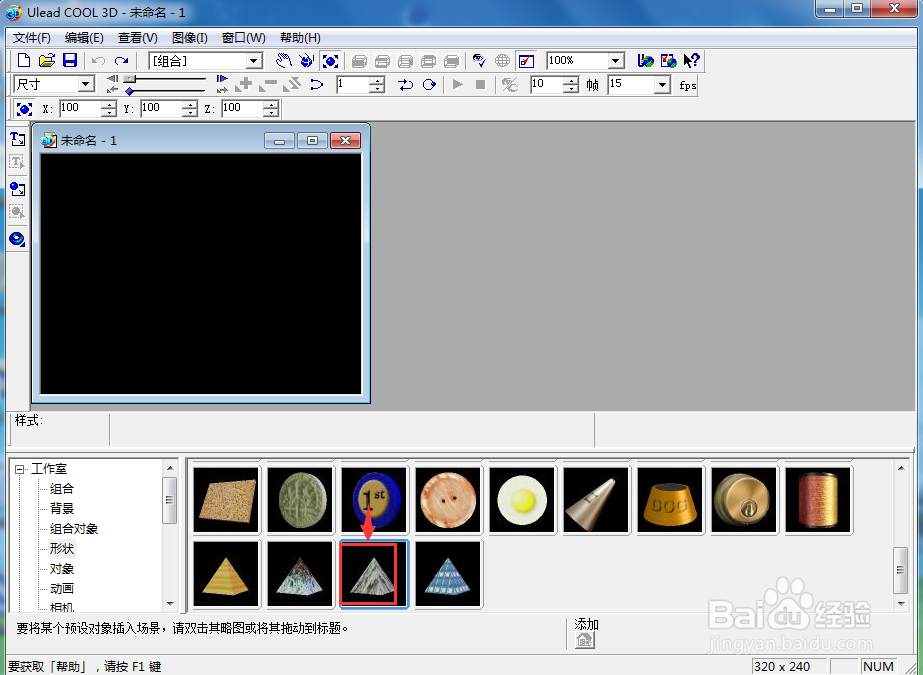Image resolution: width=923 pixels, height=675 pixels.
Task: Play the animation
Action: [457, 84]
